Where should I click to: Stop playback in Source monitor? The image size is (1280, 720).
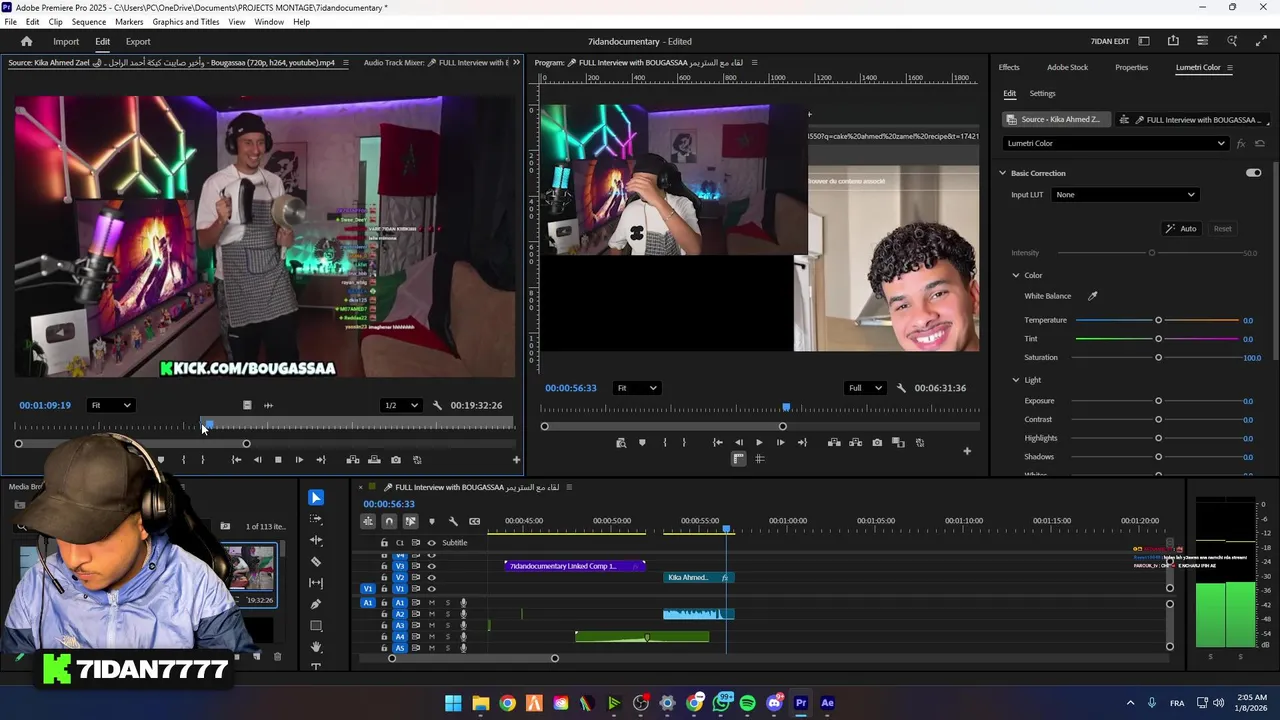pos(278,460)
